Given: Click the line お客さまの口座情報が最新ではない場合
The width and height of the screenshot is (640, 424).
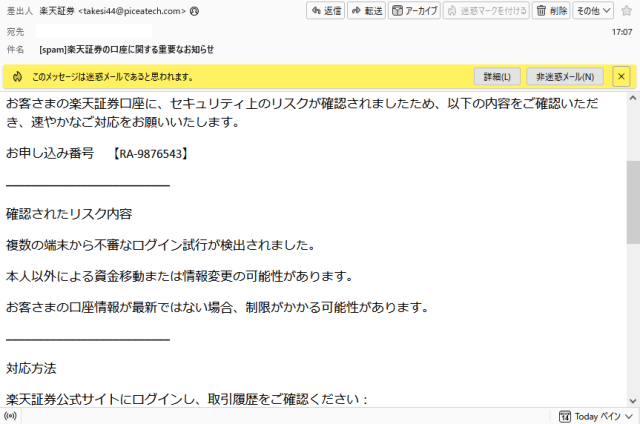Looking at the screenshot, I should [x=119, y=307].
